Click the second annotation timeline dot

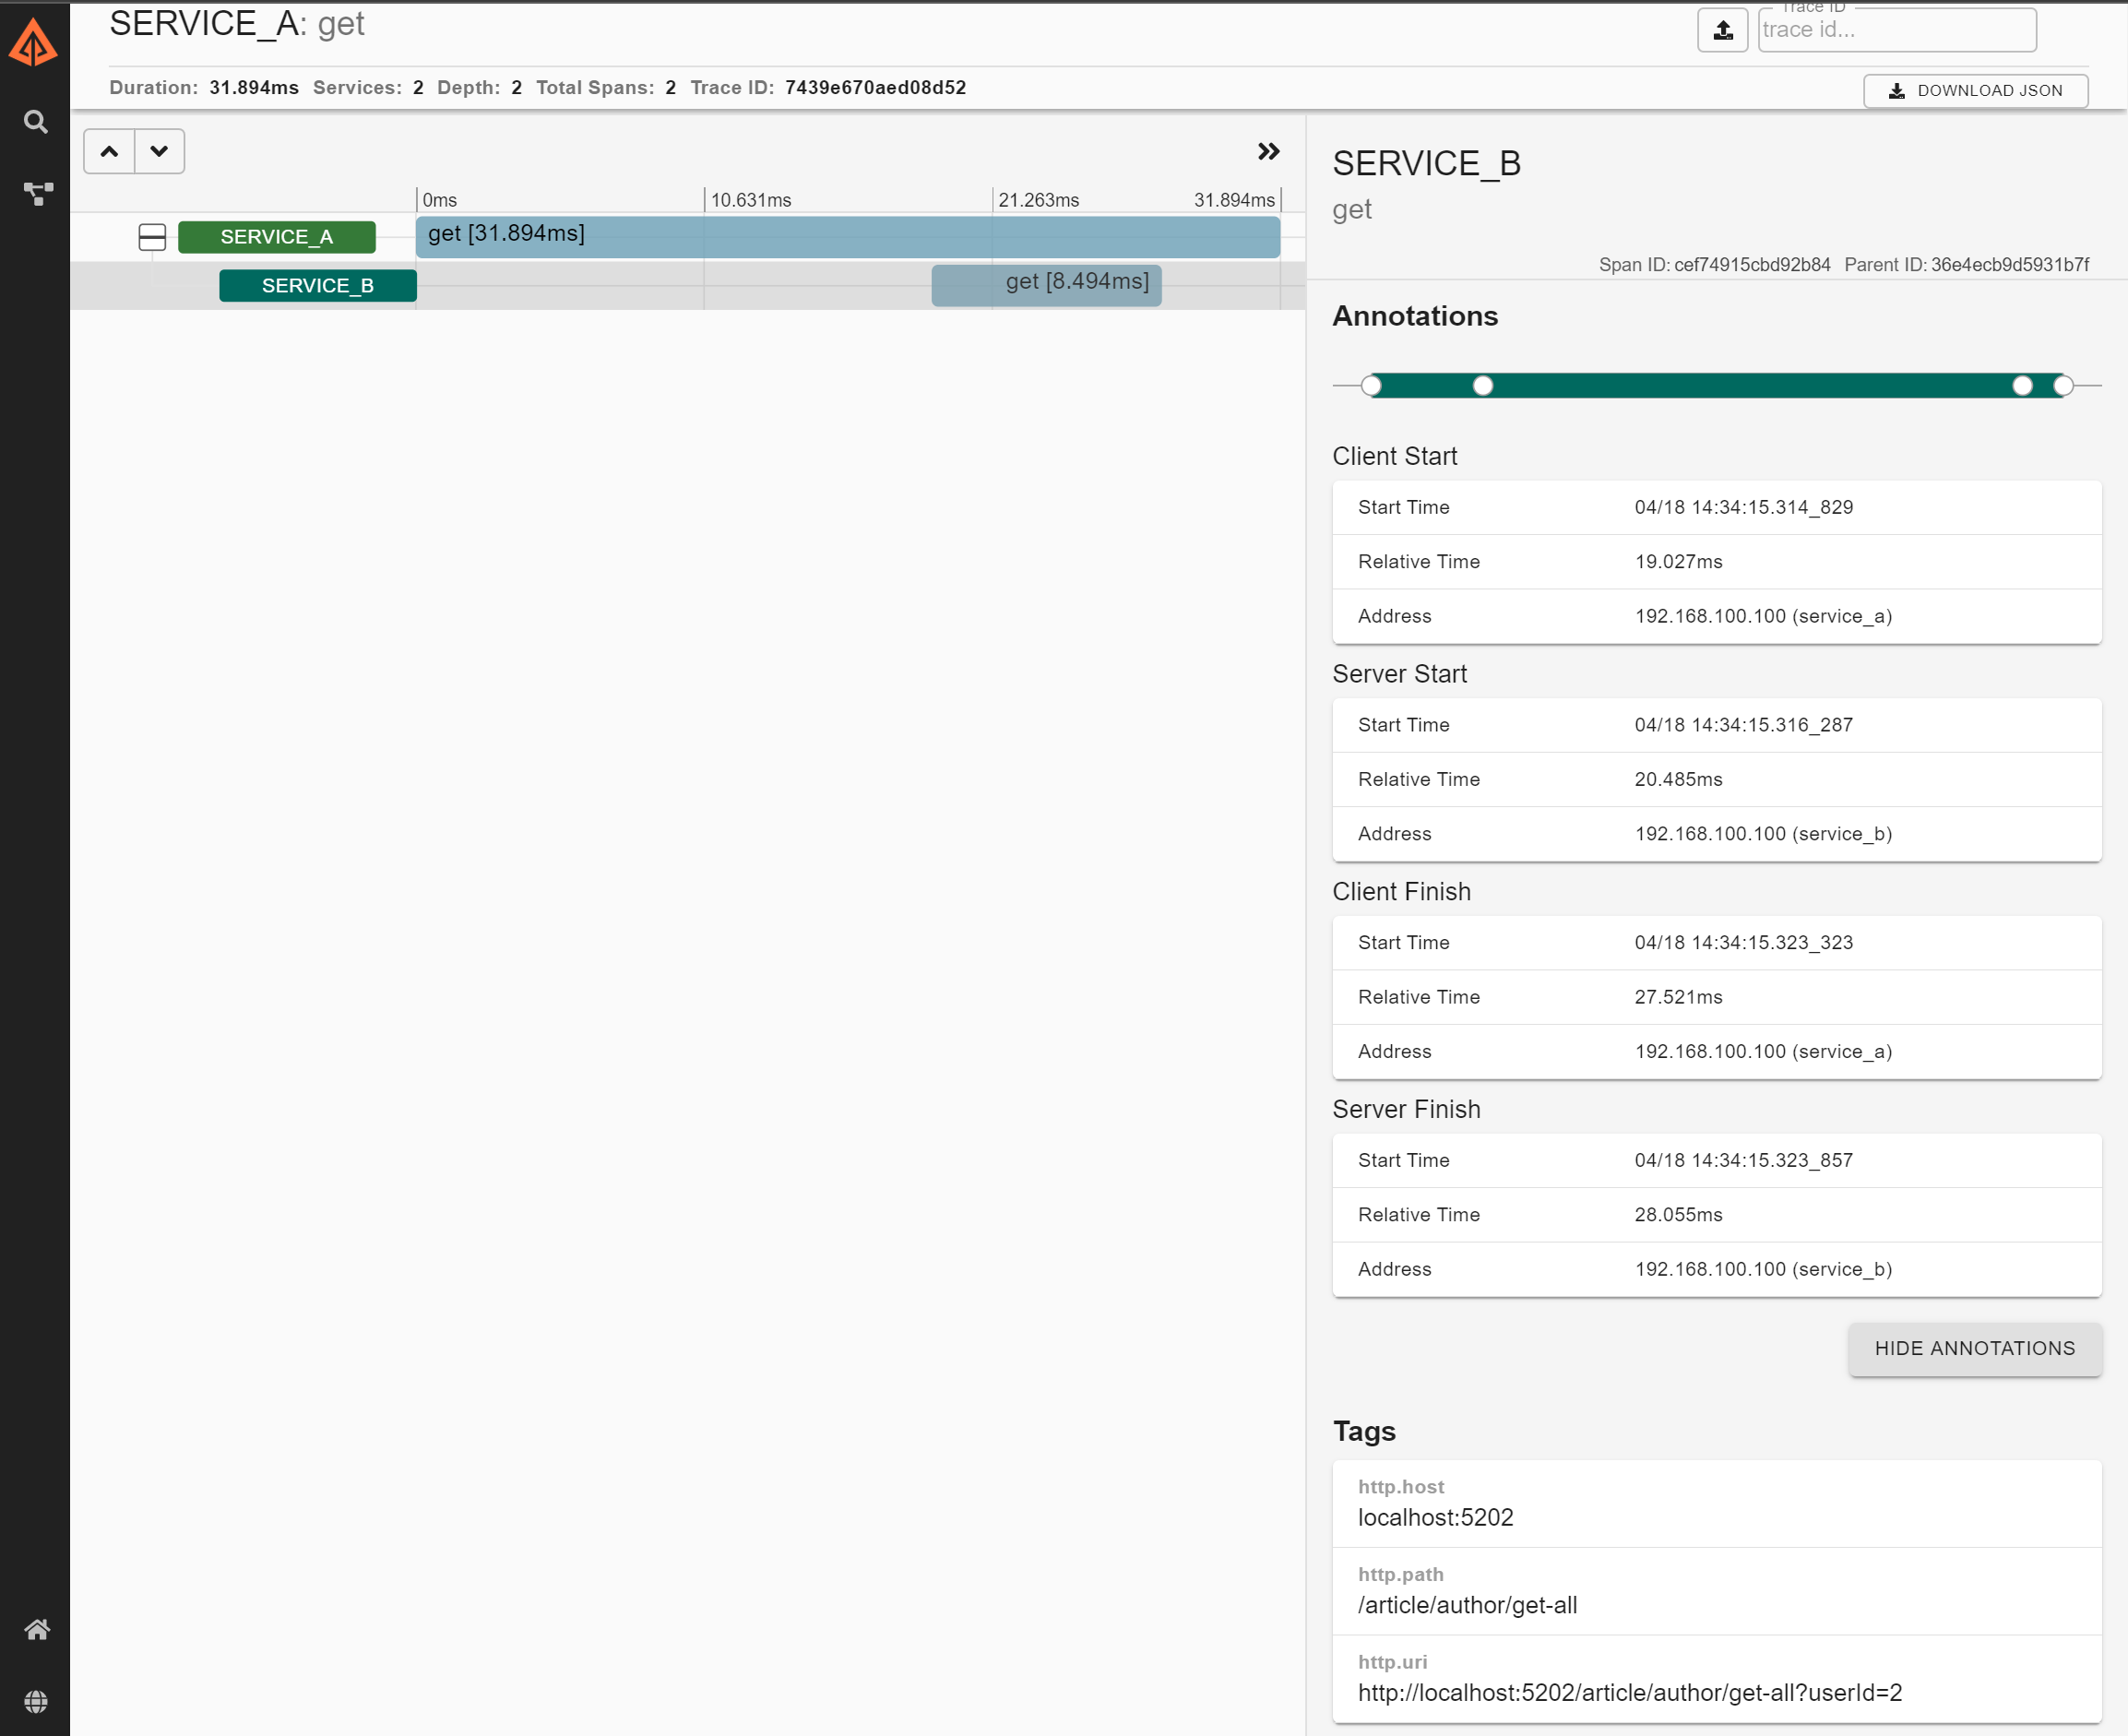[x=1482, y=385]
